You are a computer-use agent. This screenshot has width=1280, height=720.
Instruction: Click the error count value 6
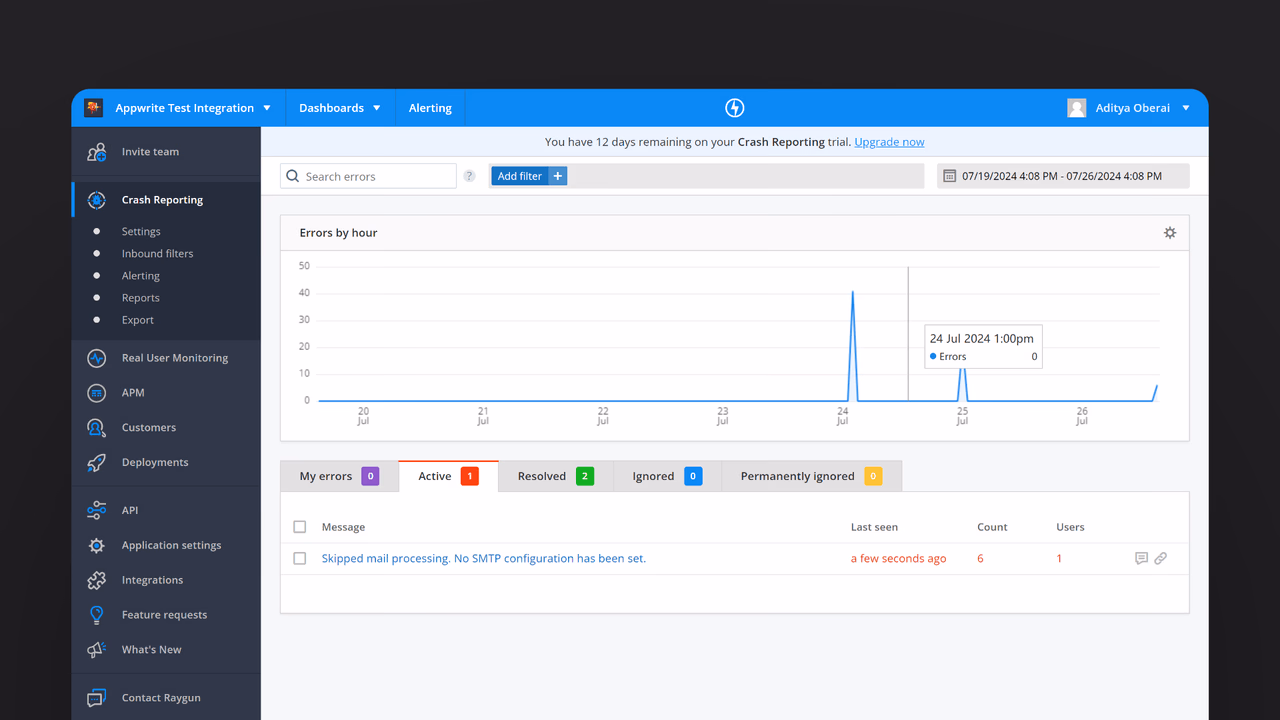[980, 558]
